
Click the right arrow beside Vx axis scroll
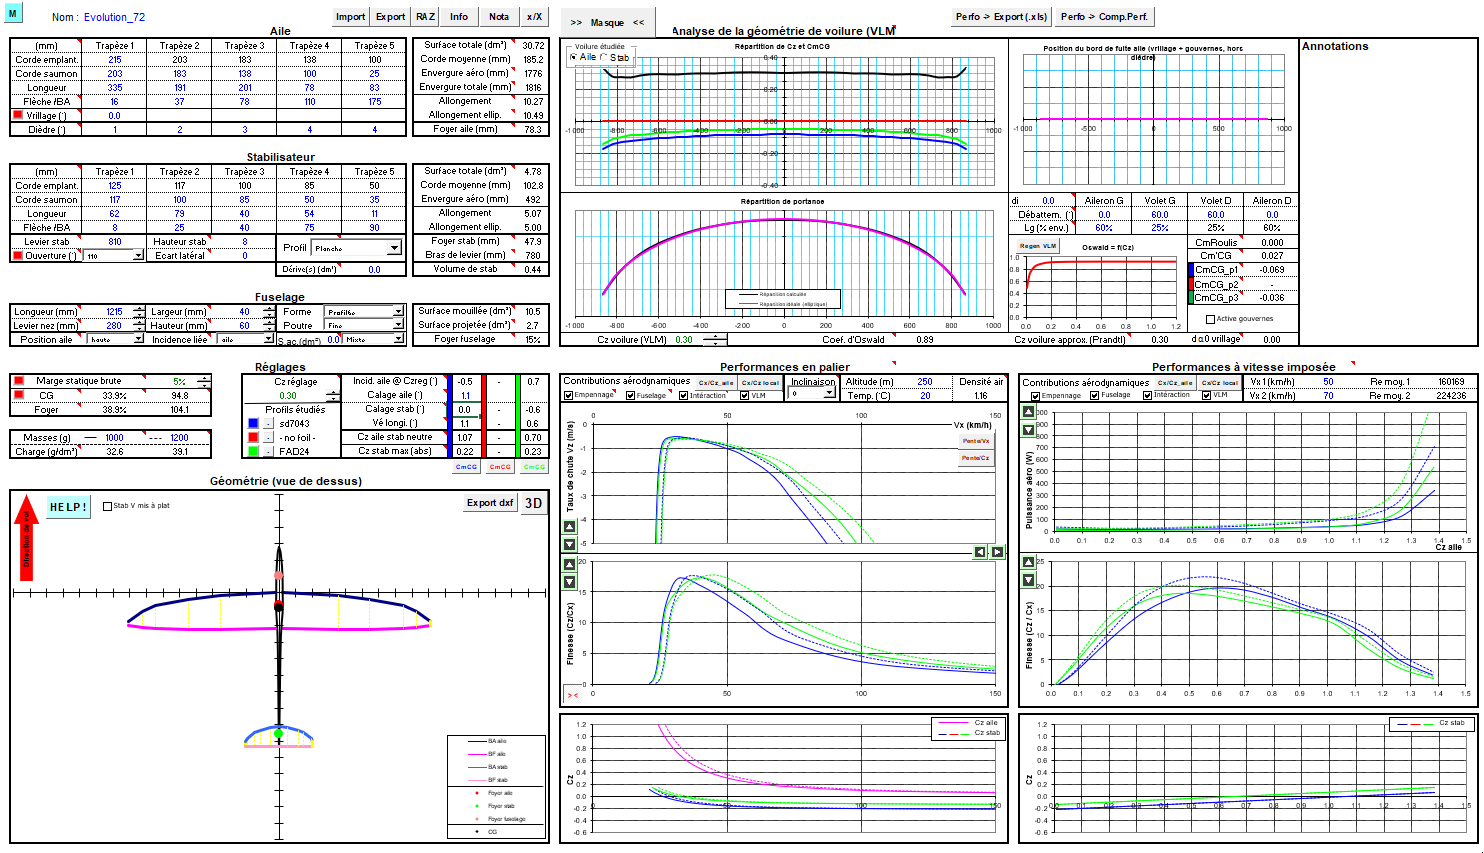997,552
